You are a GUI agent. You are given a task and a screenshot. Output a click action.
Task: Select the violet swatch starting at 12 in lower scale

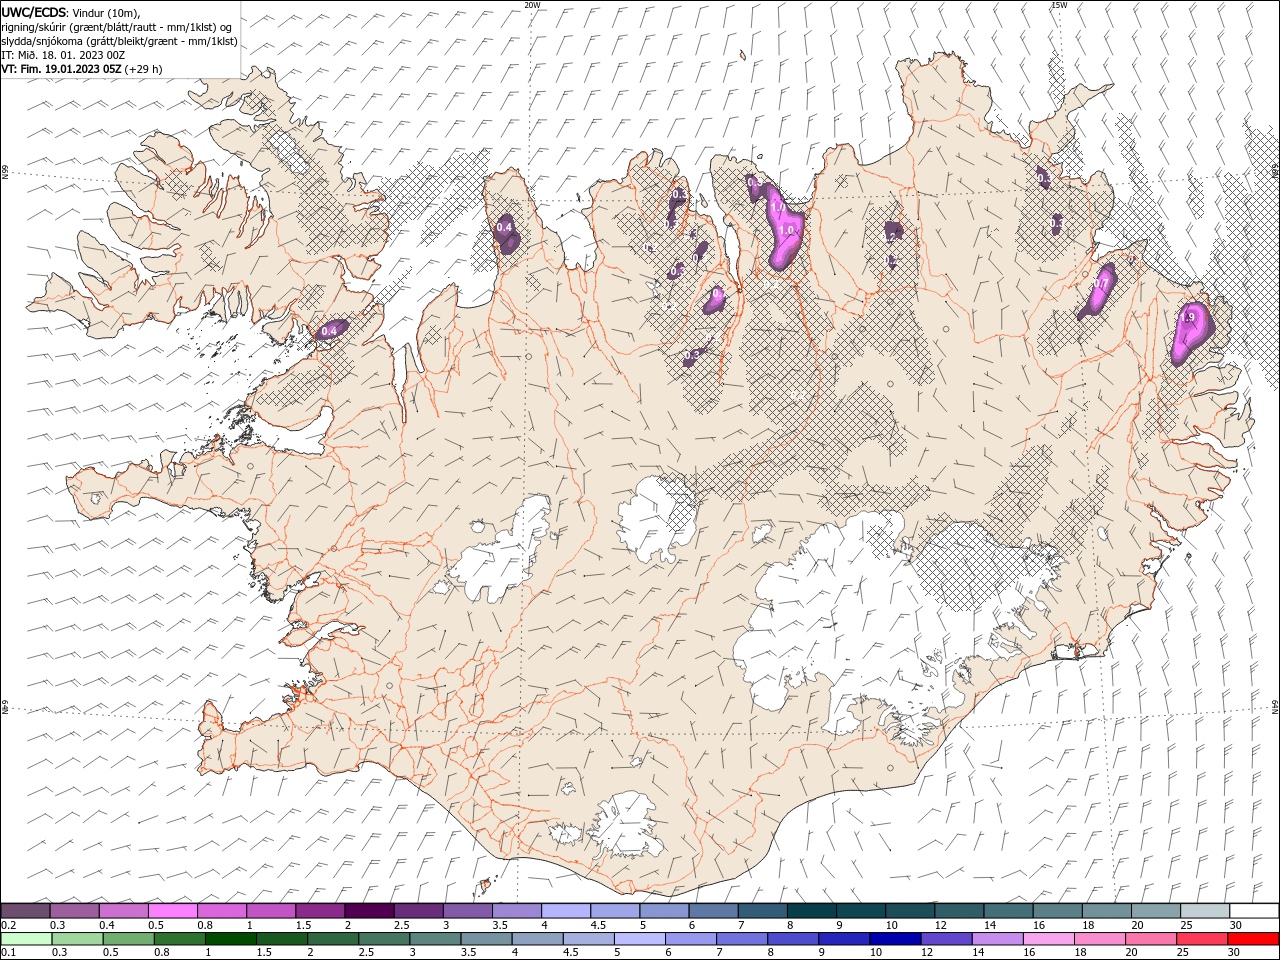click(946, 939)
